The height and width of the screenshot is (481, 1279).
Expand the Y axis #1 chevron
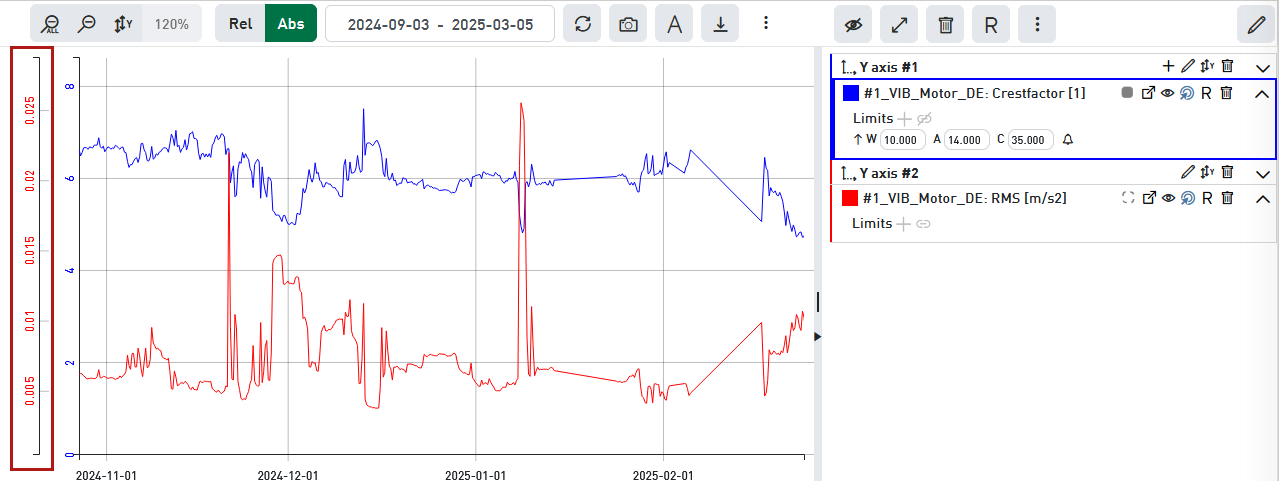(x=1263, y=67)
